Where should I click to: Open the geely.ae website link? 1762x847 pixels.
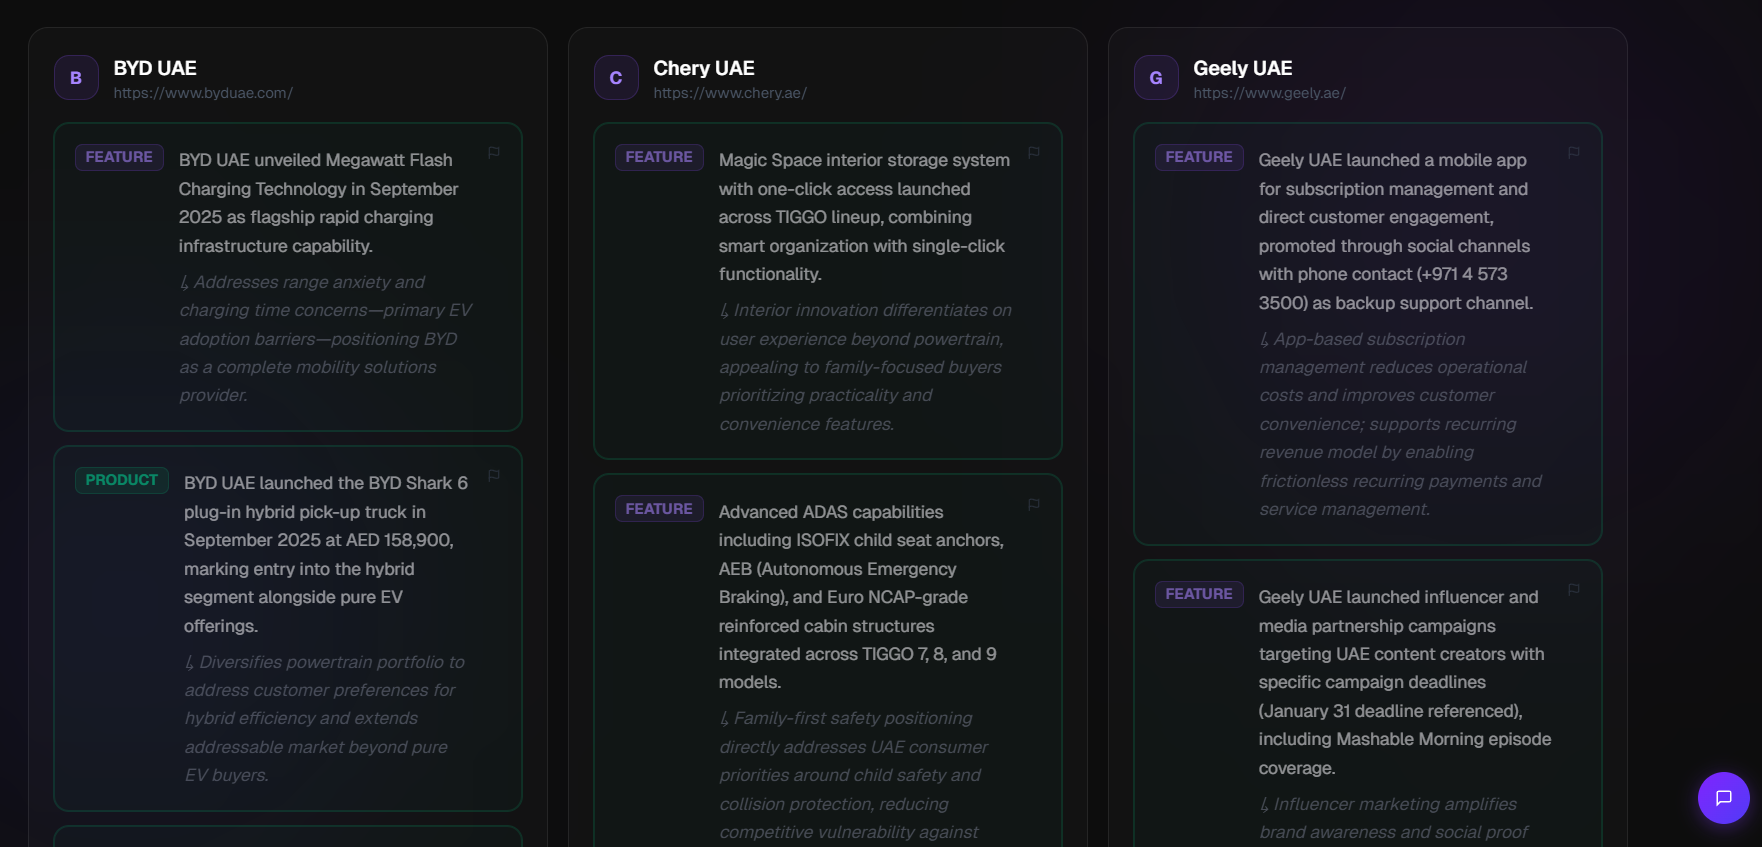[1269, 93]
